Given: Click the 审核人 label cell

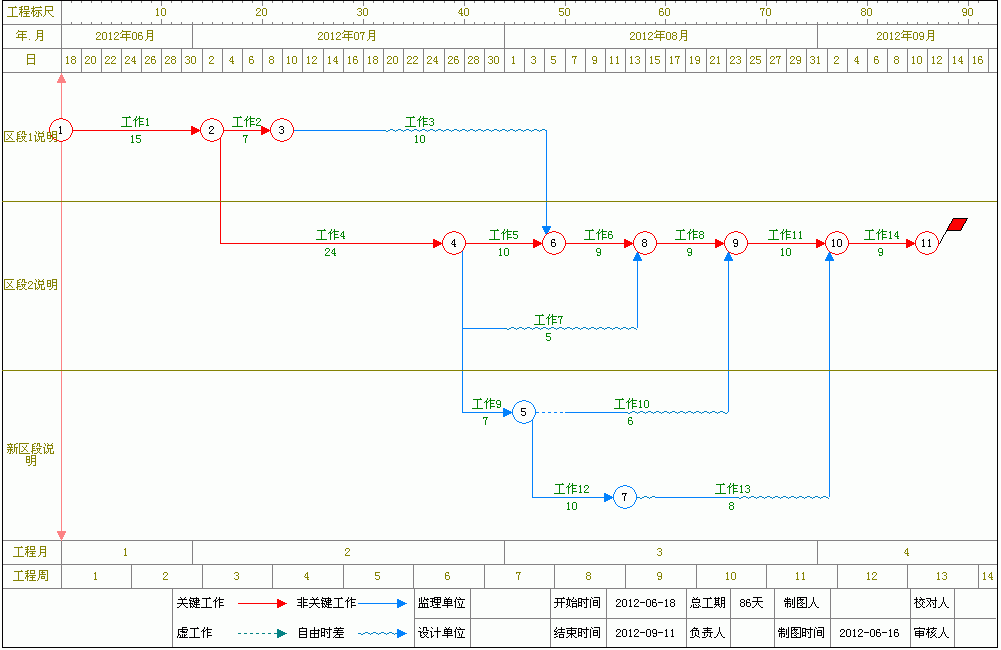Looking at the screenshot, I should point(931,633).
